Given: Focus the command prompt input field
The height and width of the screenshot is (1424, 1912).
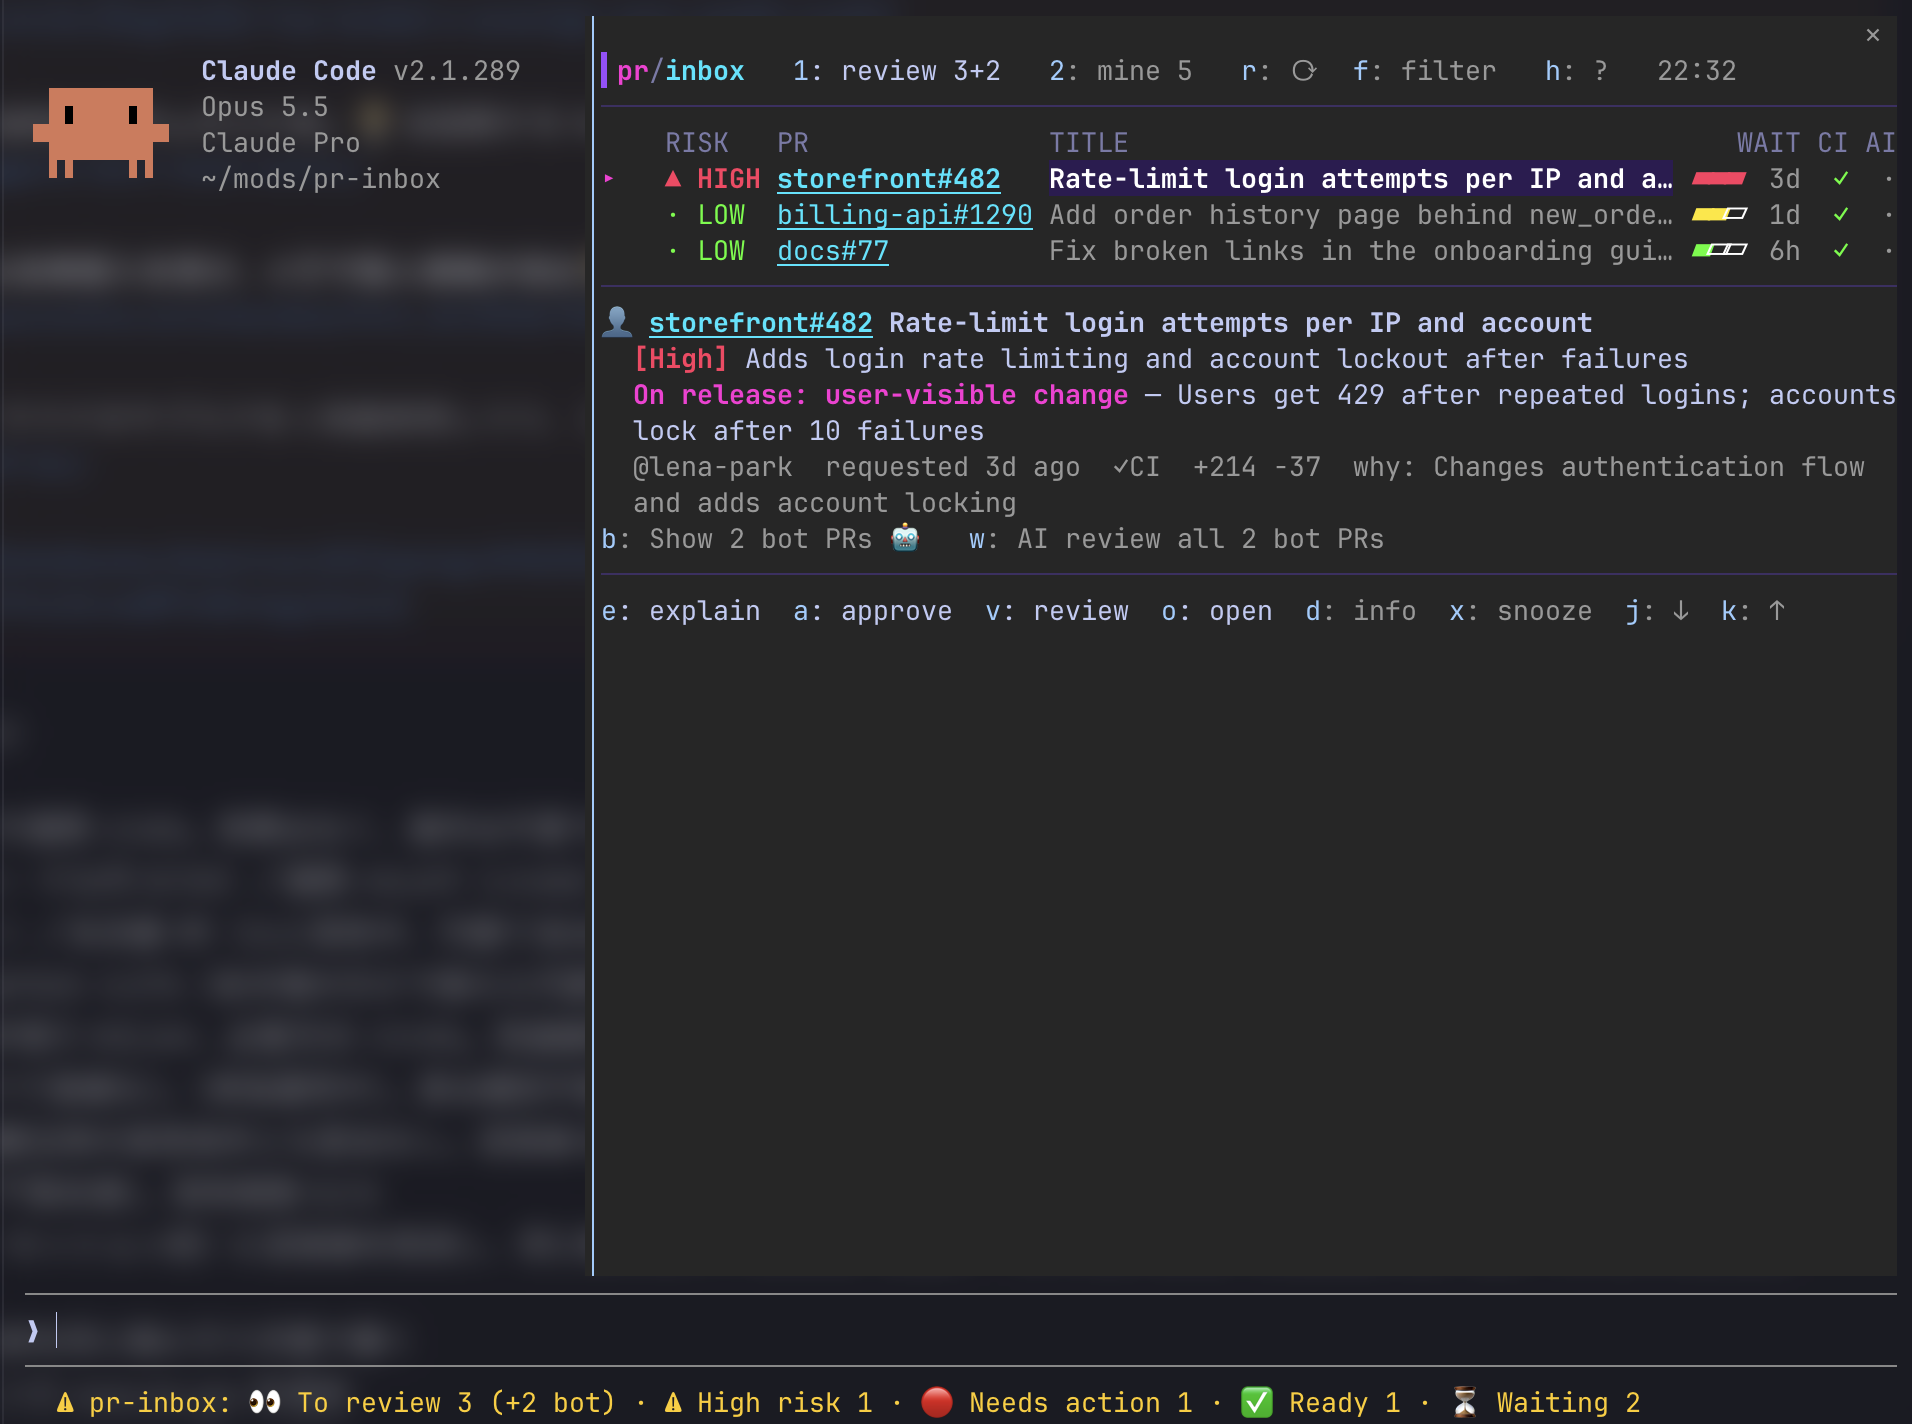Looking at the screenshot, I should coord(960,1330).
